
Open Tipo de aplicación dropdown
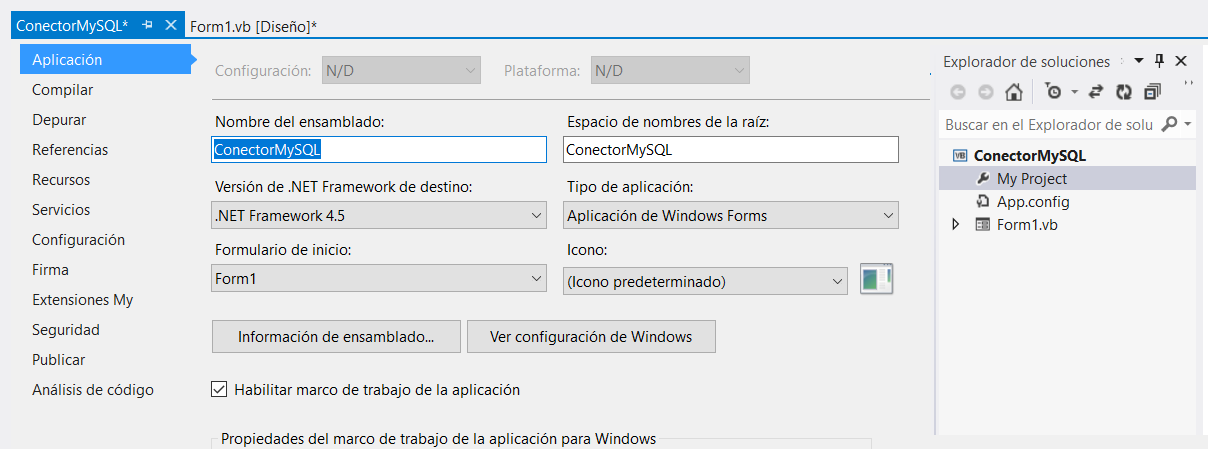coord(731,215)
